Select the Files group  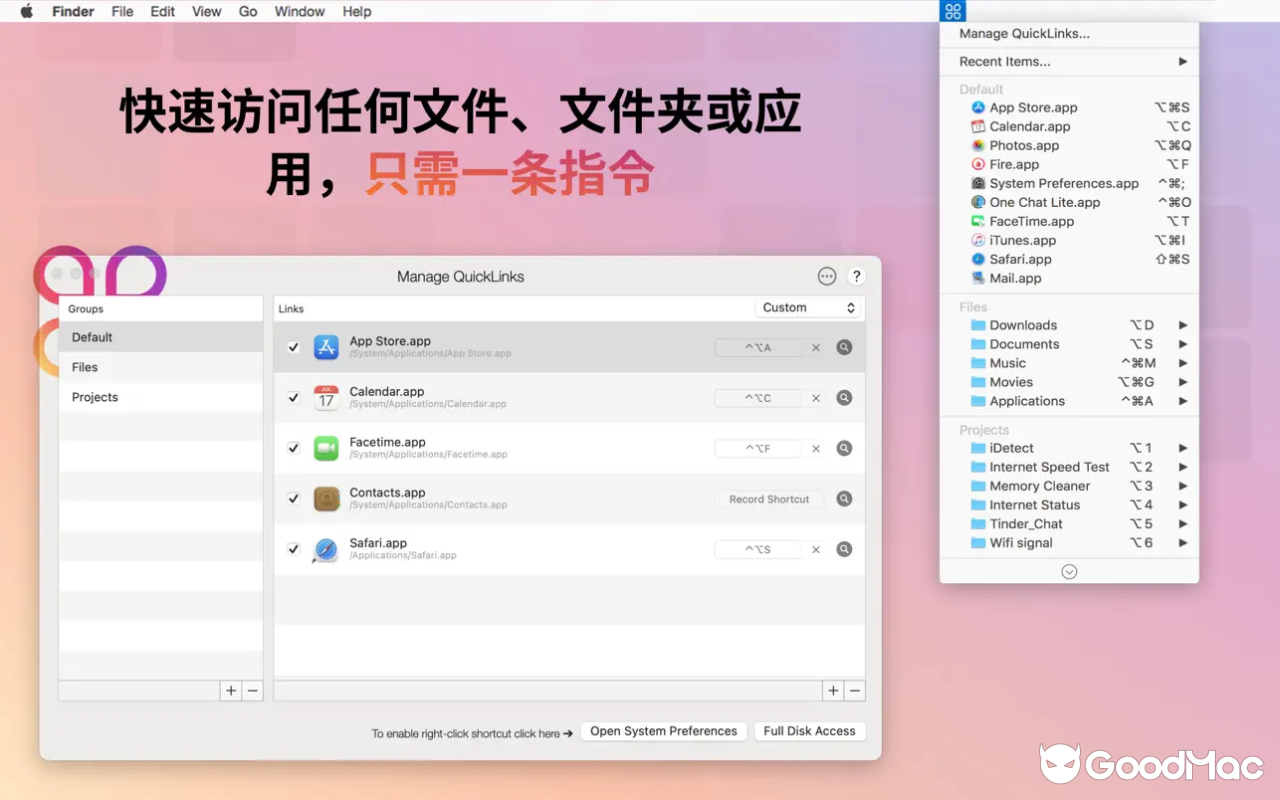[x=161, y=367]
